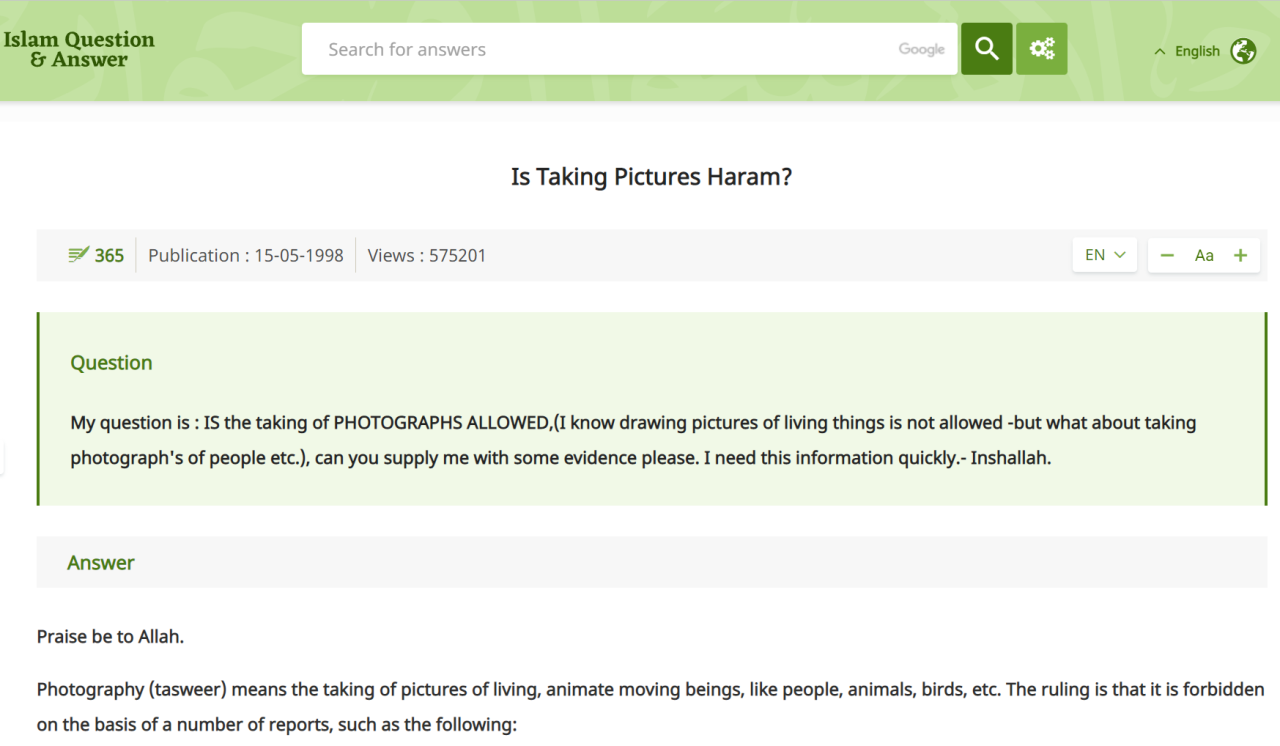Click the feather icon next to 365
Image resolution: width=1280 pixels, height=746 pixels.
point(79,254)
